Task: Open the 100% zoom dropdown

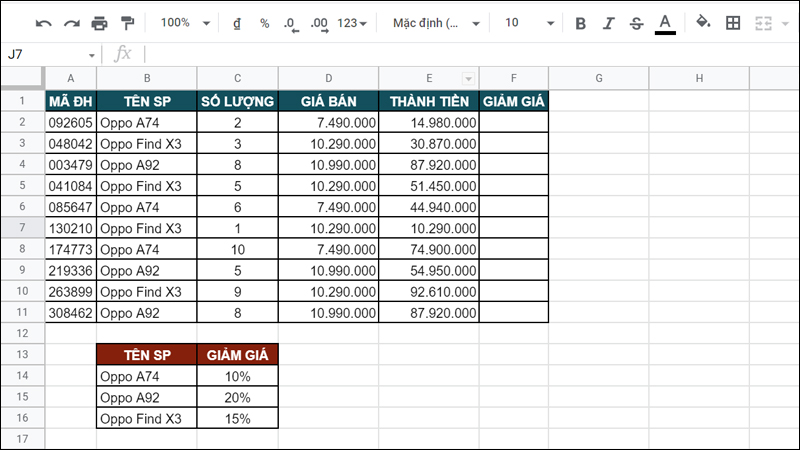Action: coord(185,23)
